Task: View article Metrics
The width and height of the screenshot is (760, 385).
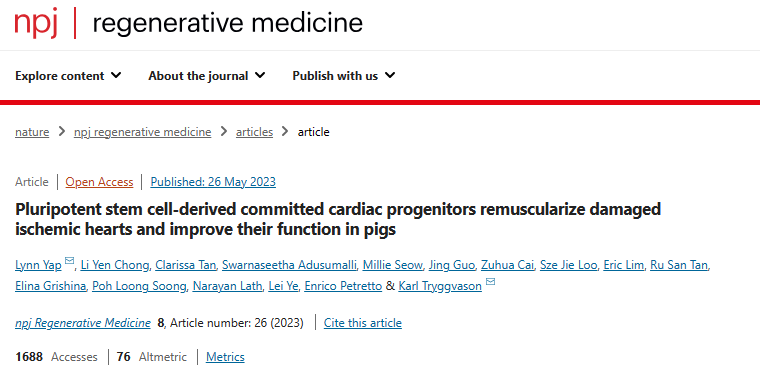Action: [225, 357]
